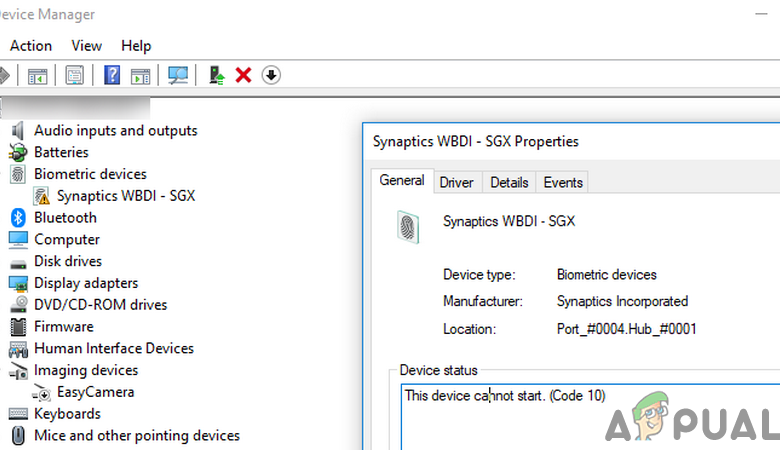Open the blue question mark Help icon
780x450 pixels.
(x=112, y=75)
